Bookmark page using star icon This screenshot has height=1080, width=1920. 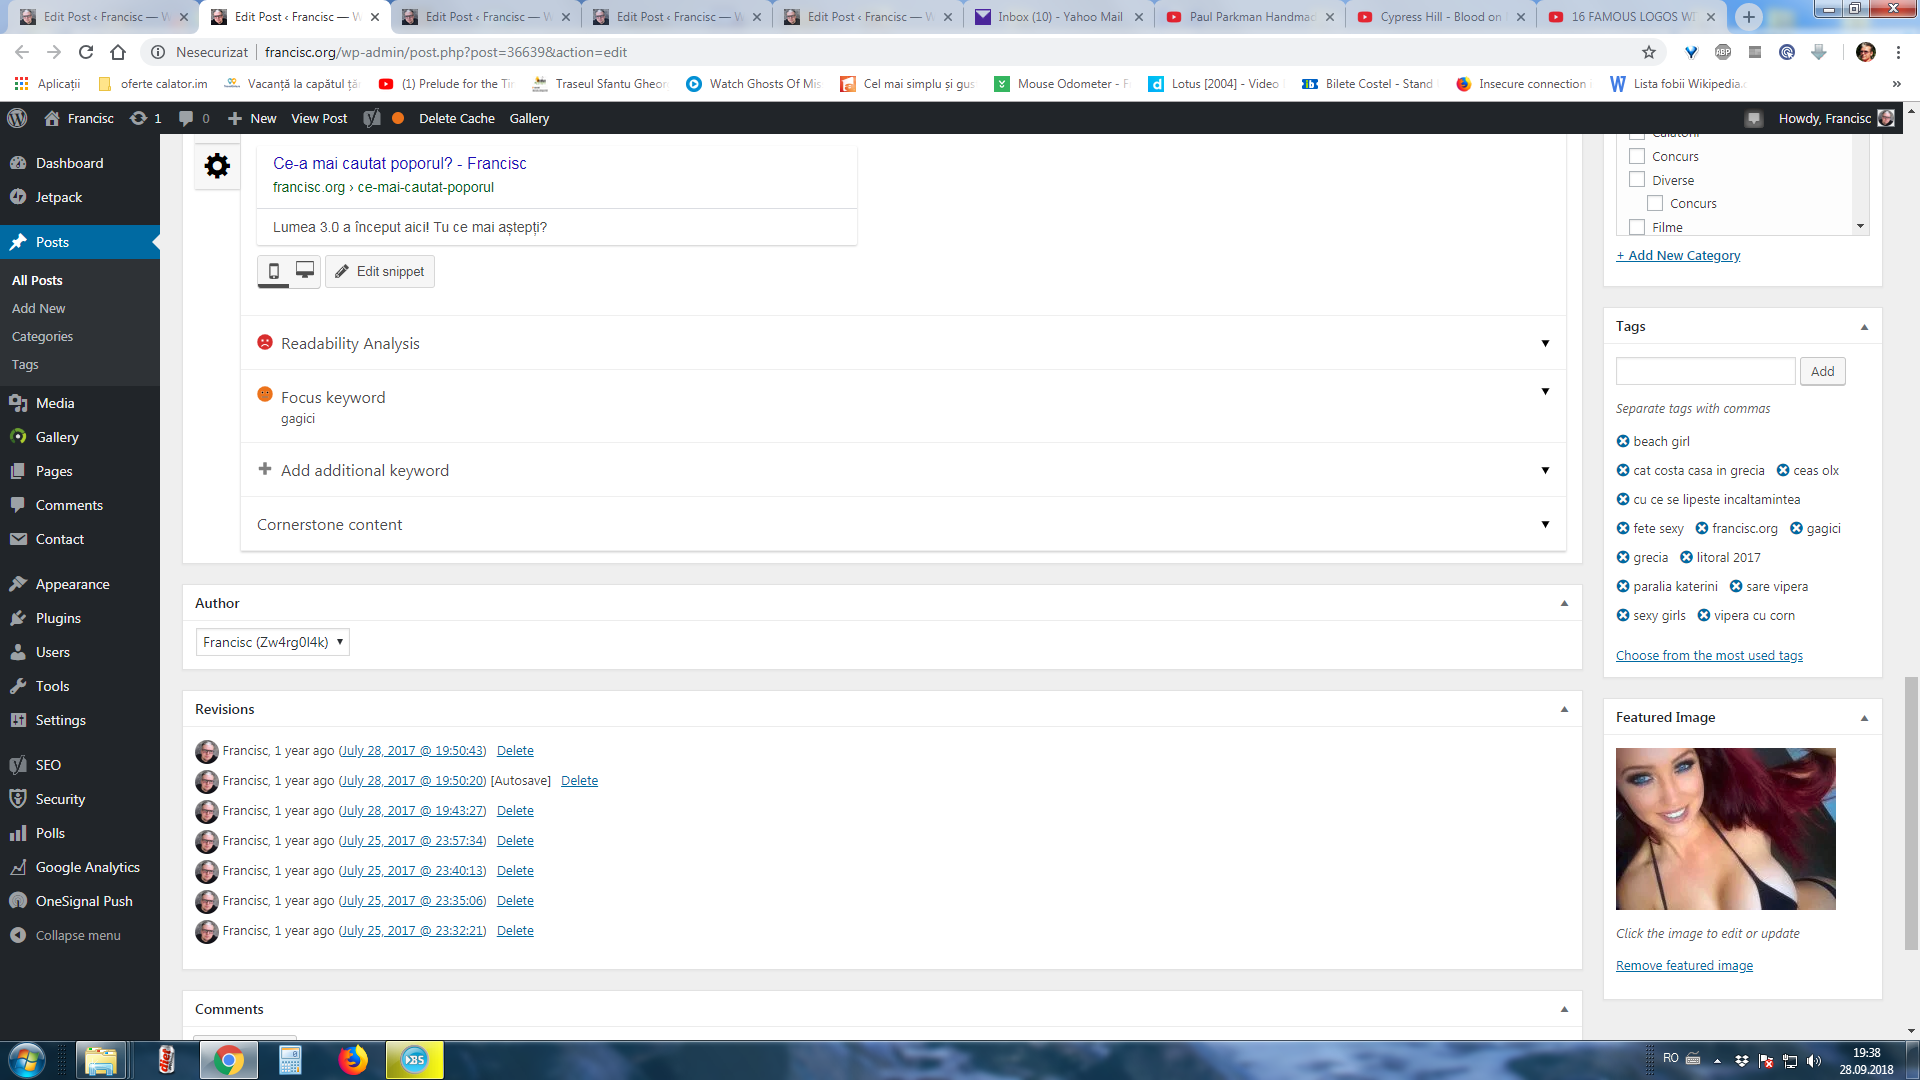point(1649,52)
